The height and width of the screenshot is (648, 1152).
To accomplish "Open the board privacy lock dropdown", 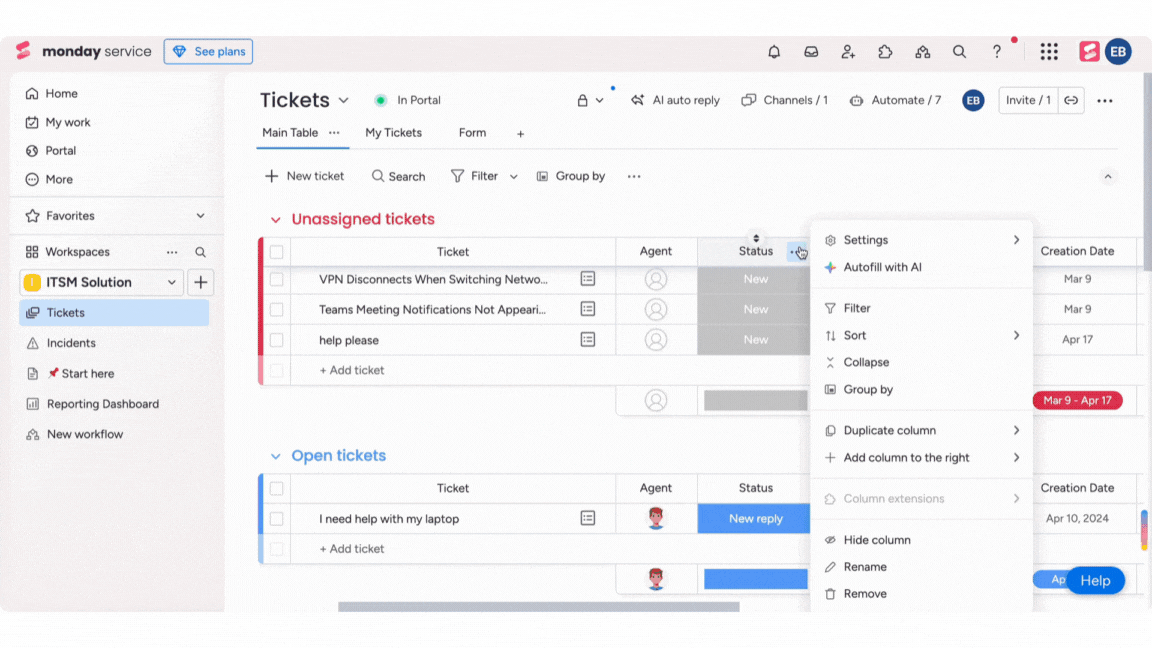I will pos(590,101).
